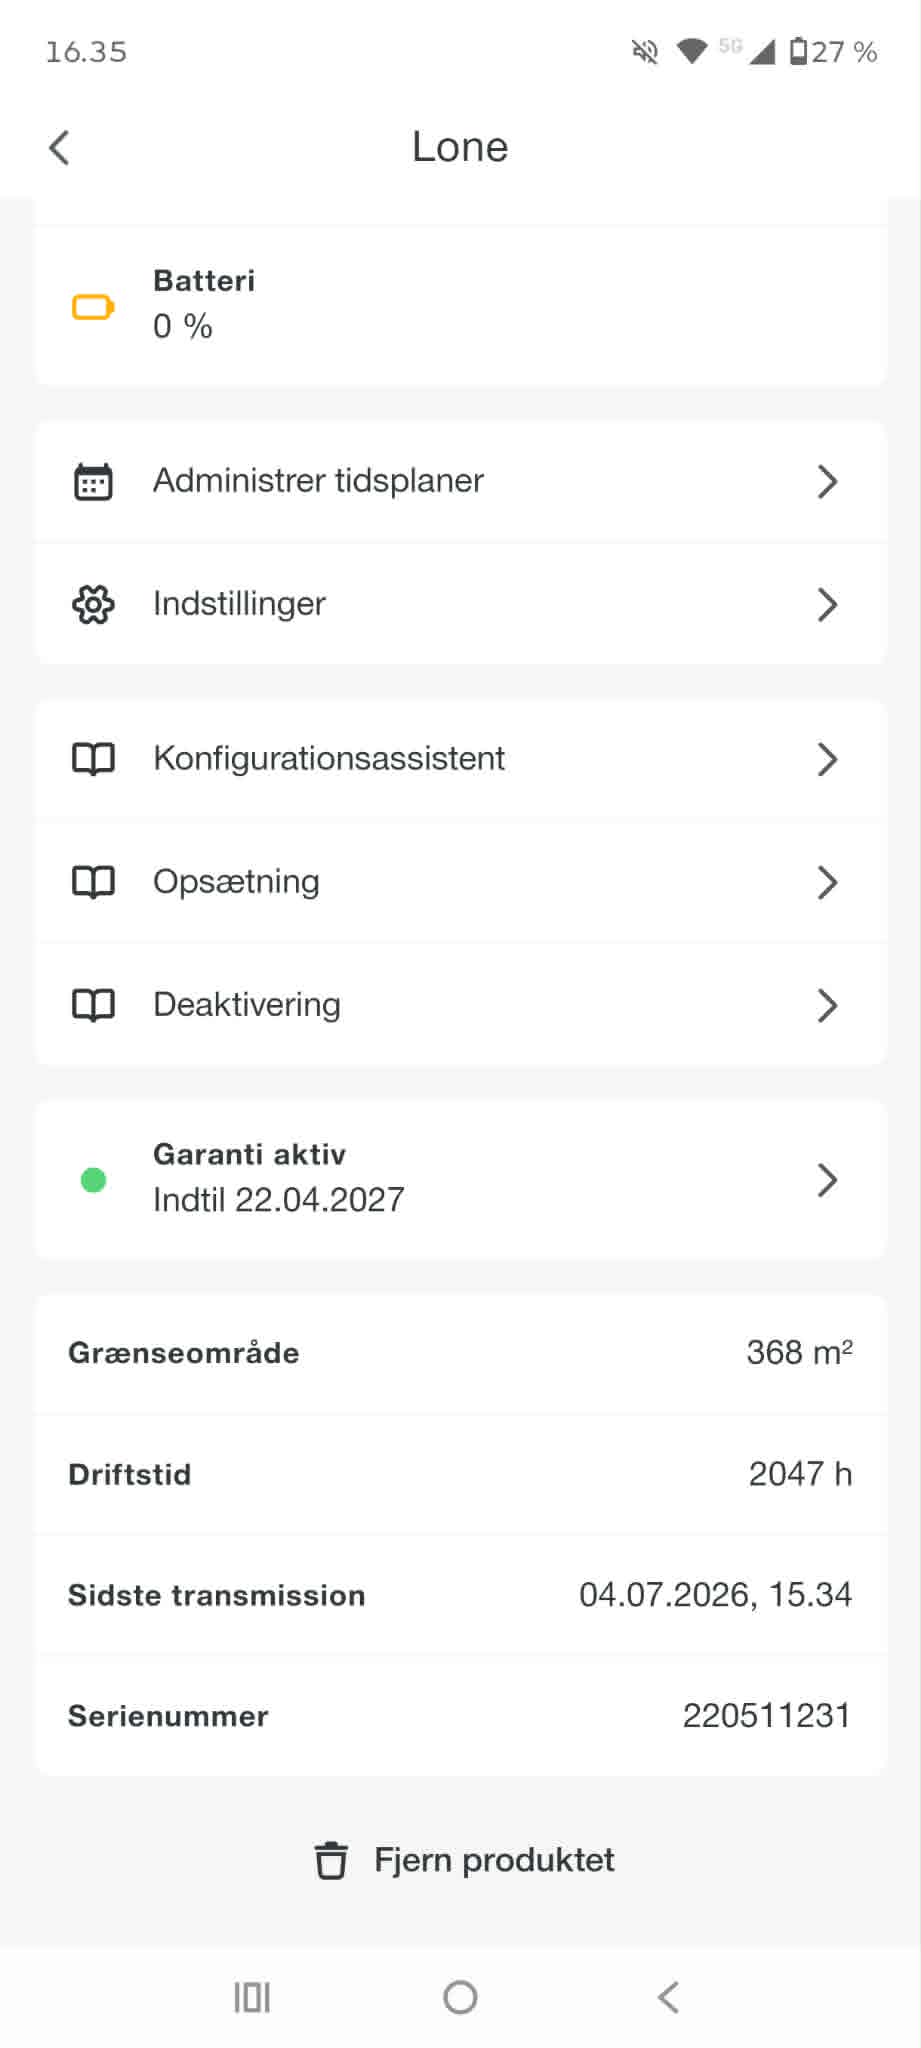The height and width of the screenshot is (2048, 921).
Task: Tap the trash can icon
Action: pyautogui.click(x=331, y=1860)
